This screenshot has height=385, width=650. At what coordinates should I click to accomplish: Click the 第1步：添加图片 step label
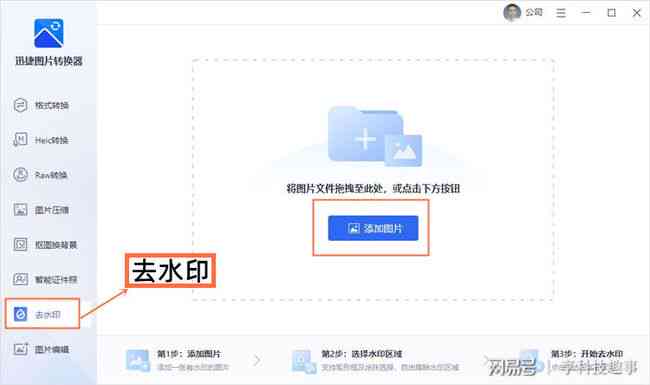(189, 354)
